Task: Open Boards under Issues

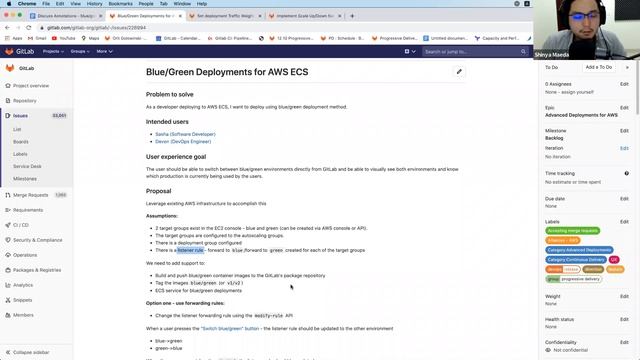Action: tap(21, 142)
